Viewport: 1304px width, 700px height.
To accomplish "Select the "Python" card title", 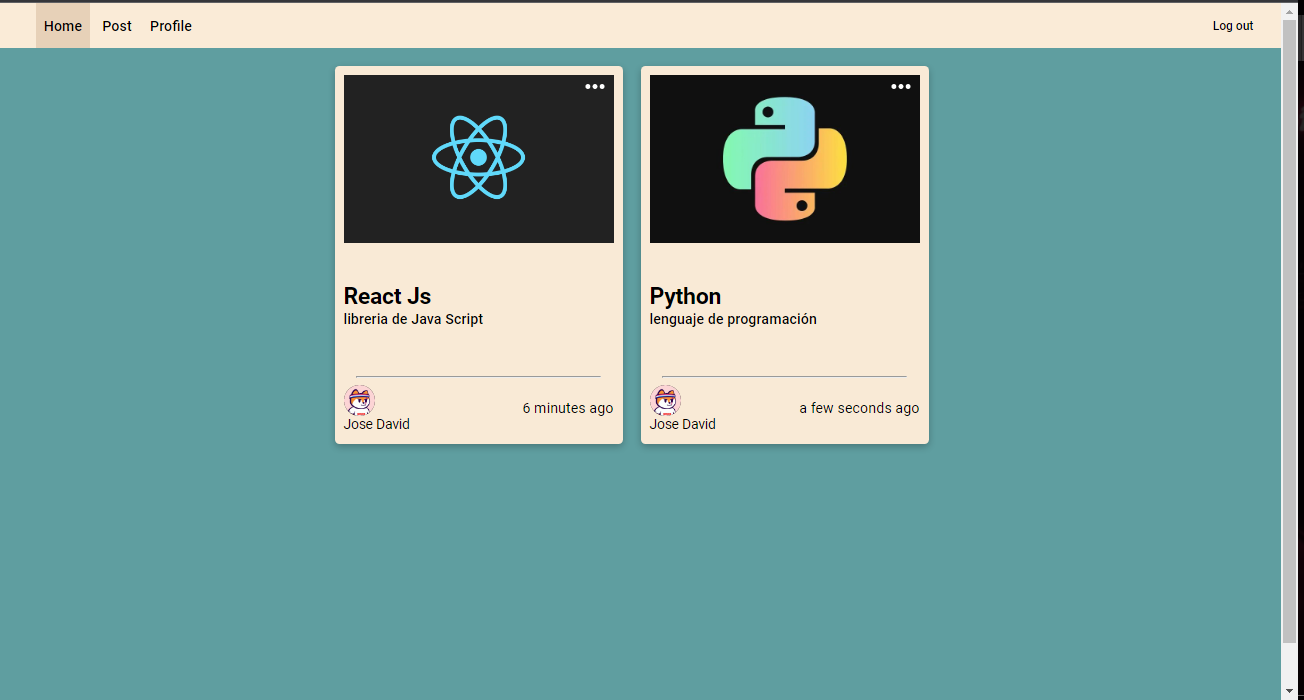I will pos(685,296).
